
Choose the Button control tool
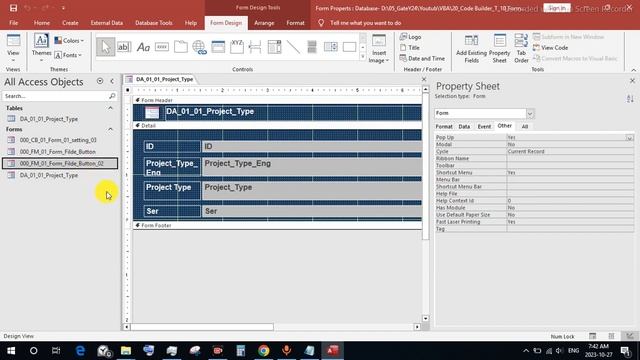click(162, 47)
